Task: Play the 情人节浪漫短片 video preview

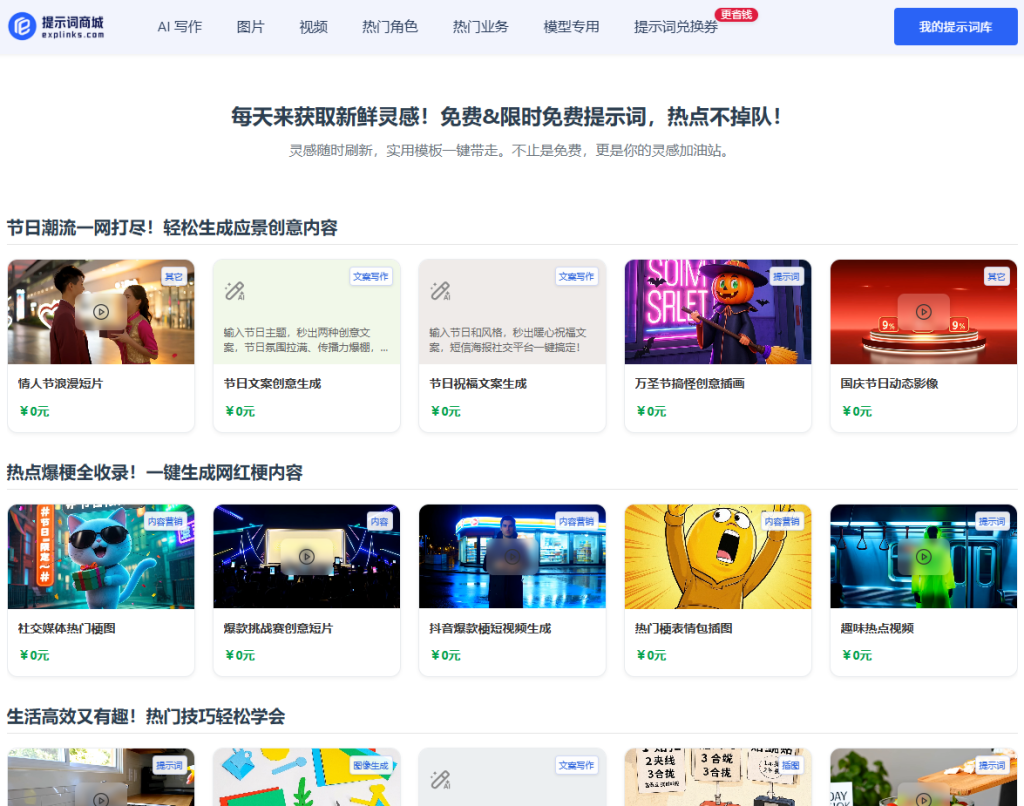Action: click(x=101, y=311)
